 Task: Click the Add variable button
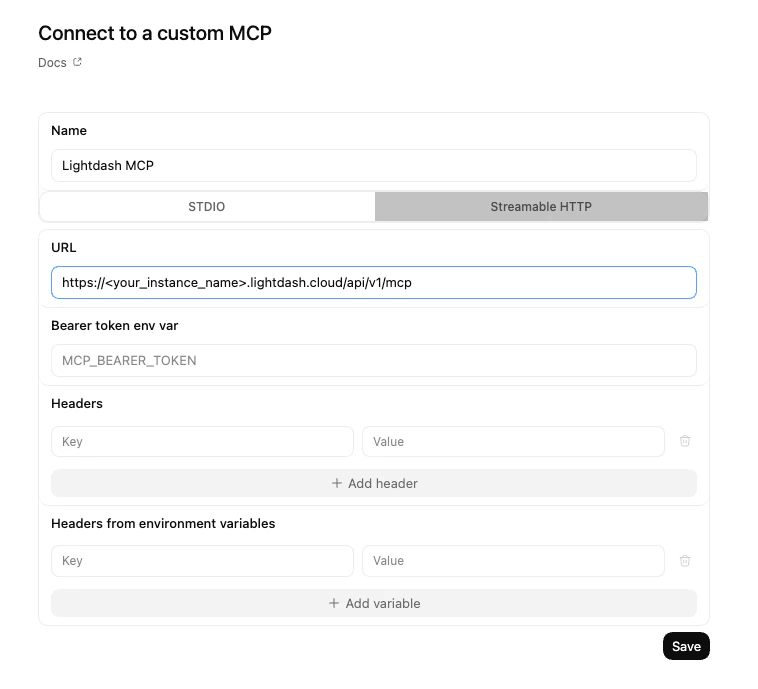374,603
